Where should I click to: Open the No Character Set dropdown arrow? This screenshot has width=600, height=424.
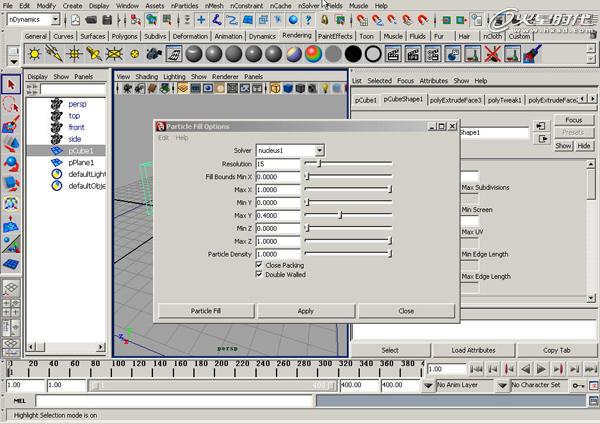pyautogui.click(x=503, y=385)
